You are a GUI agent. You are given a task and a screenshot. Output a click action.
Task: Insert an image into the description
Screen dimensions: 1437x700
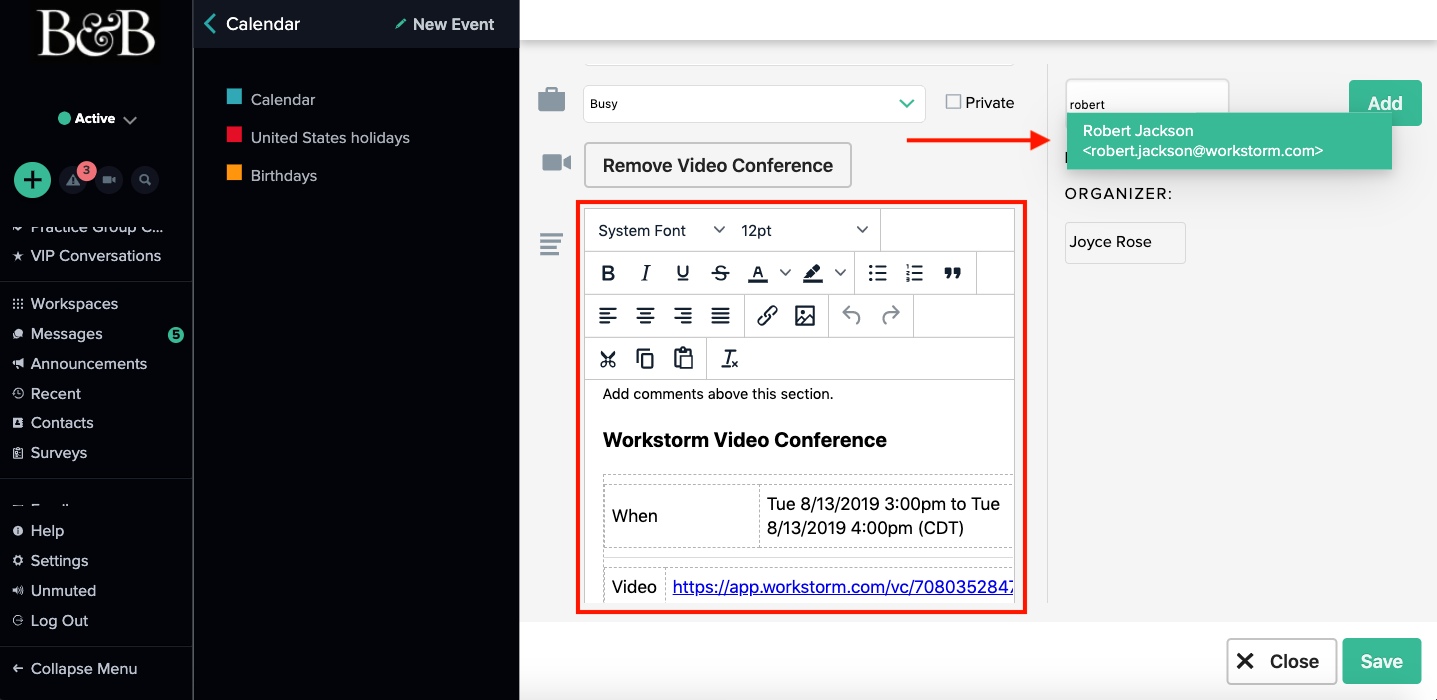point(805,316)
